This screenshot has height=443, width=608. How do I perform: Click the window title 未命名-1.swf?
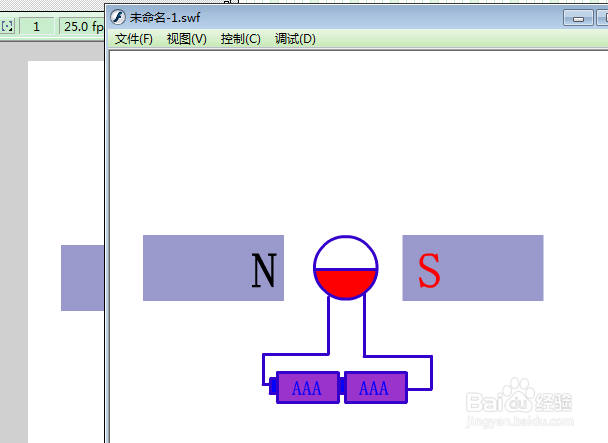pyautogui.click(x=165, y=17)
